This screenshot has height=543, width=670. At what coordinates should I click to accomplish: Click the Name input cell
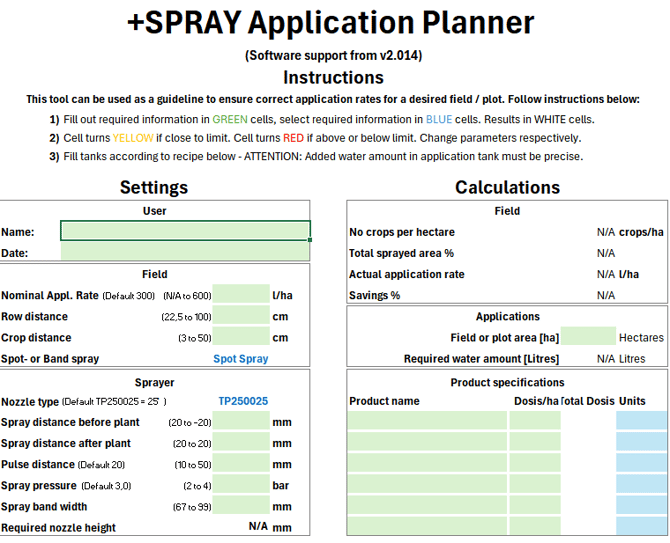185,231
